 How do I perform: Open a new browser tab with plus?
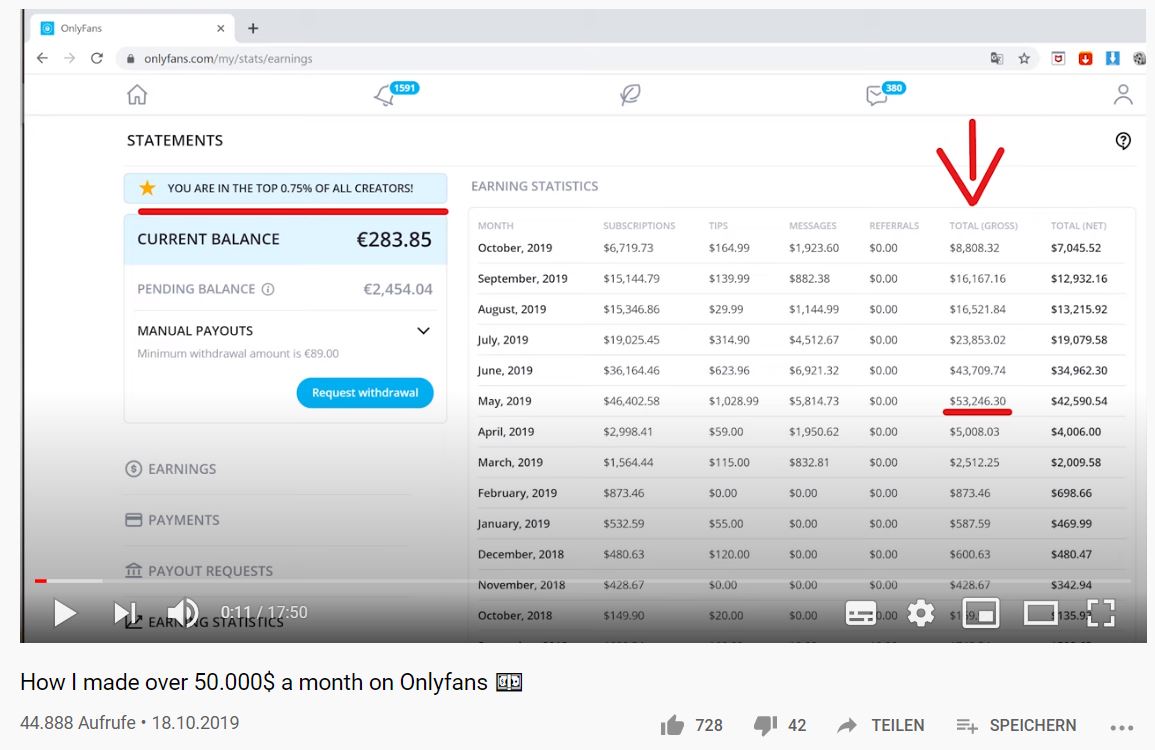[x=253, y=28]
